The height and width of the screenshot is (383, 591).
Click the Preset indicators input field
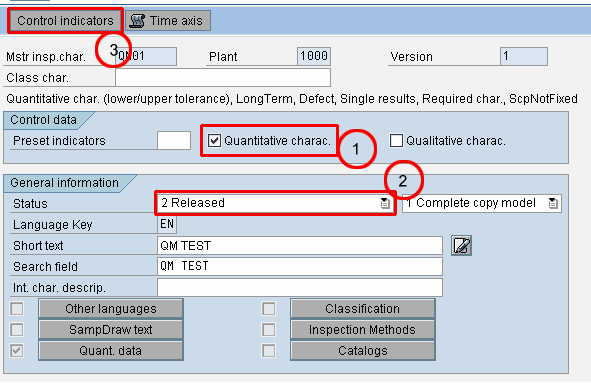174,141
